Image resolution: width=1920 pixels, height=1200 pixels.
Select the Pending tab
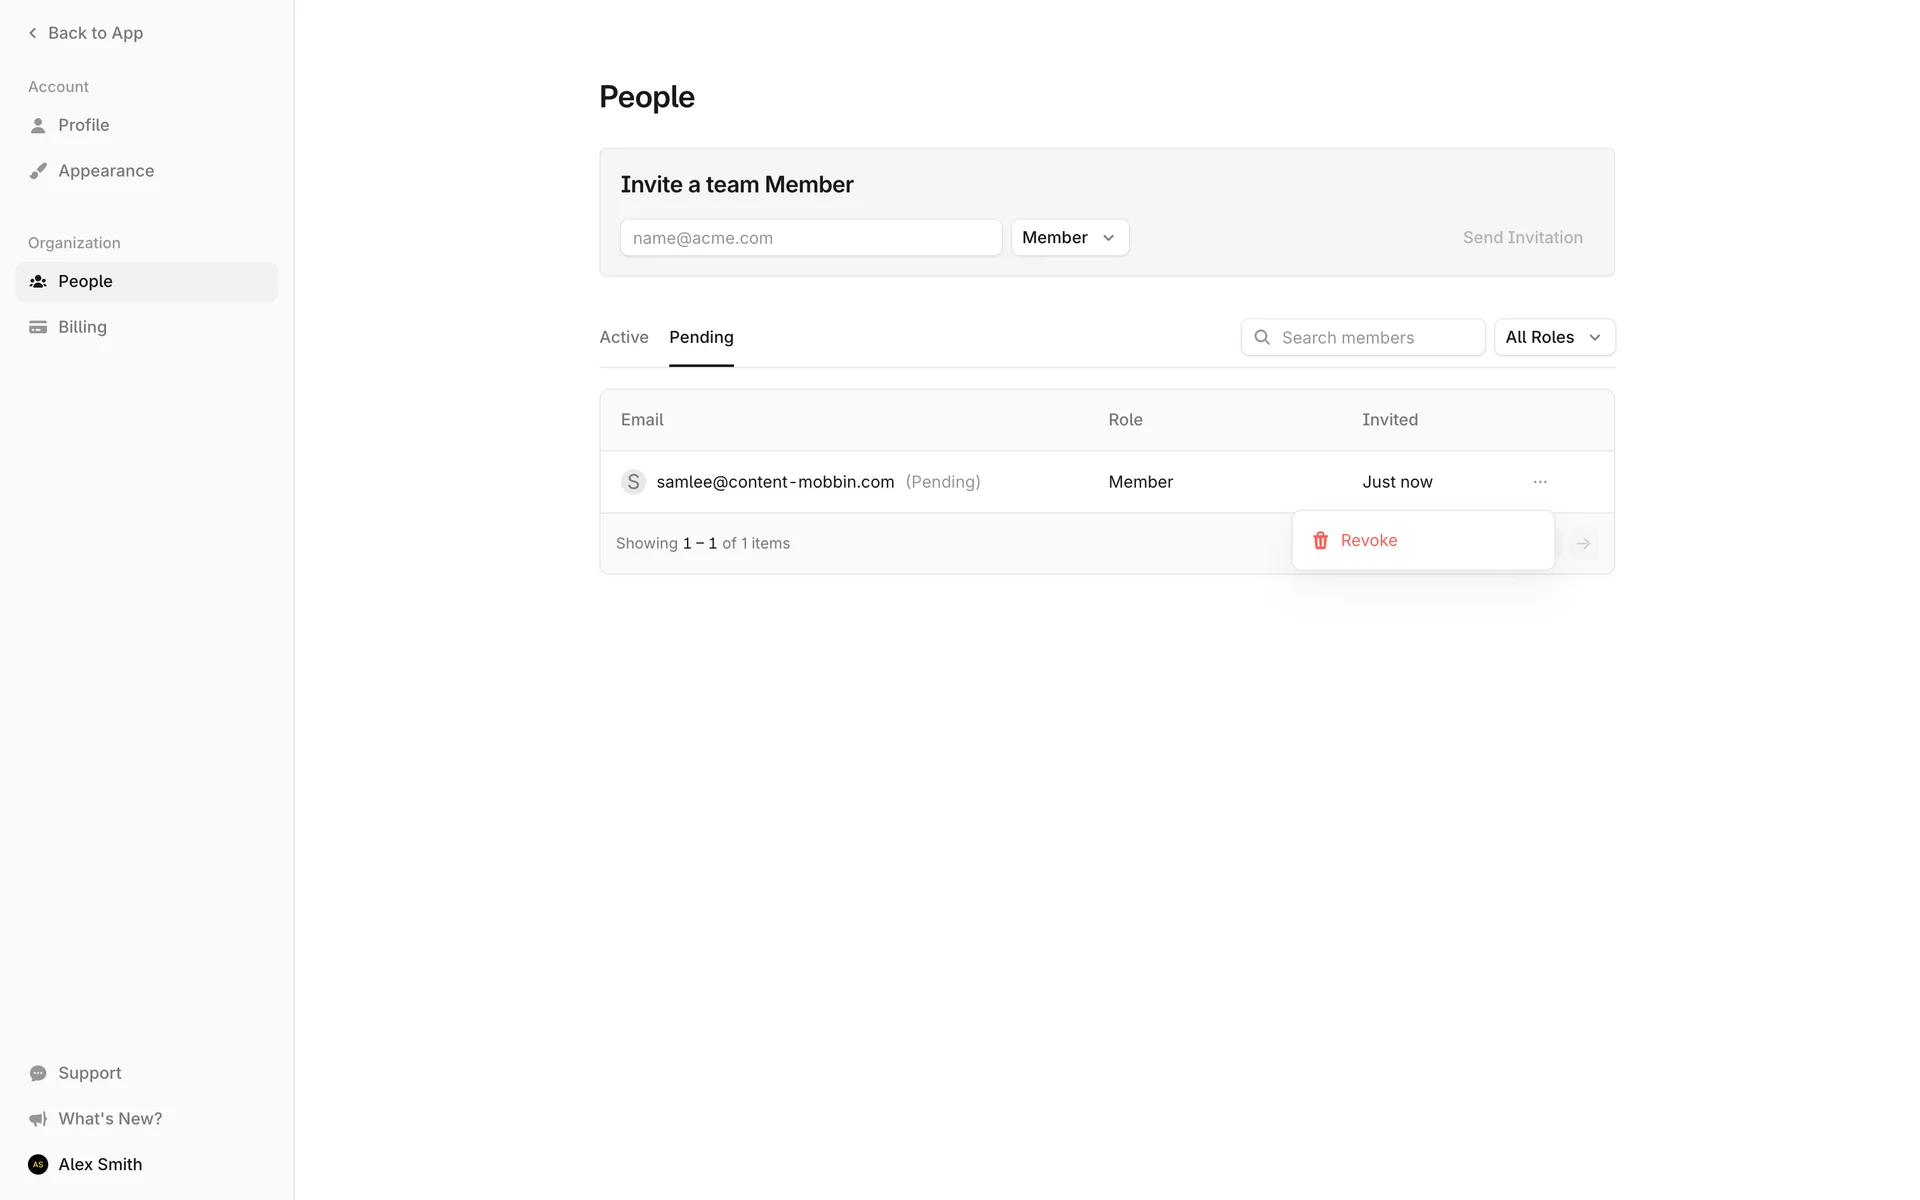click(701, 338)
